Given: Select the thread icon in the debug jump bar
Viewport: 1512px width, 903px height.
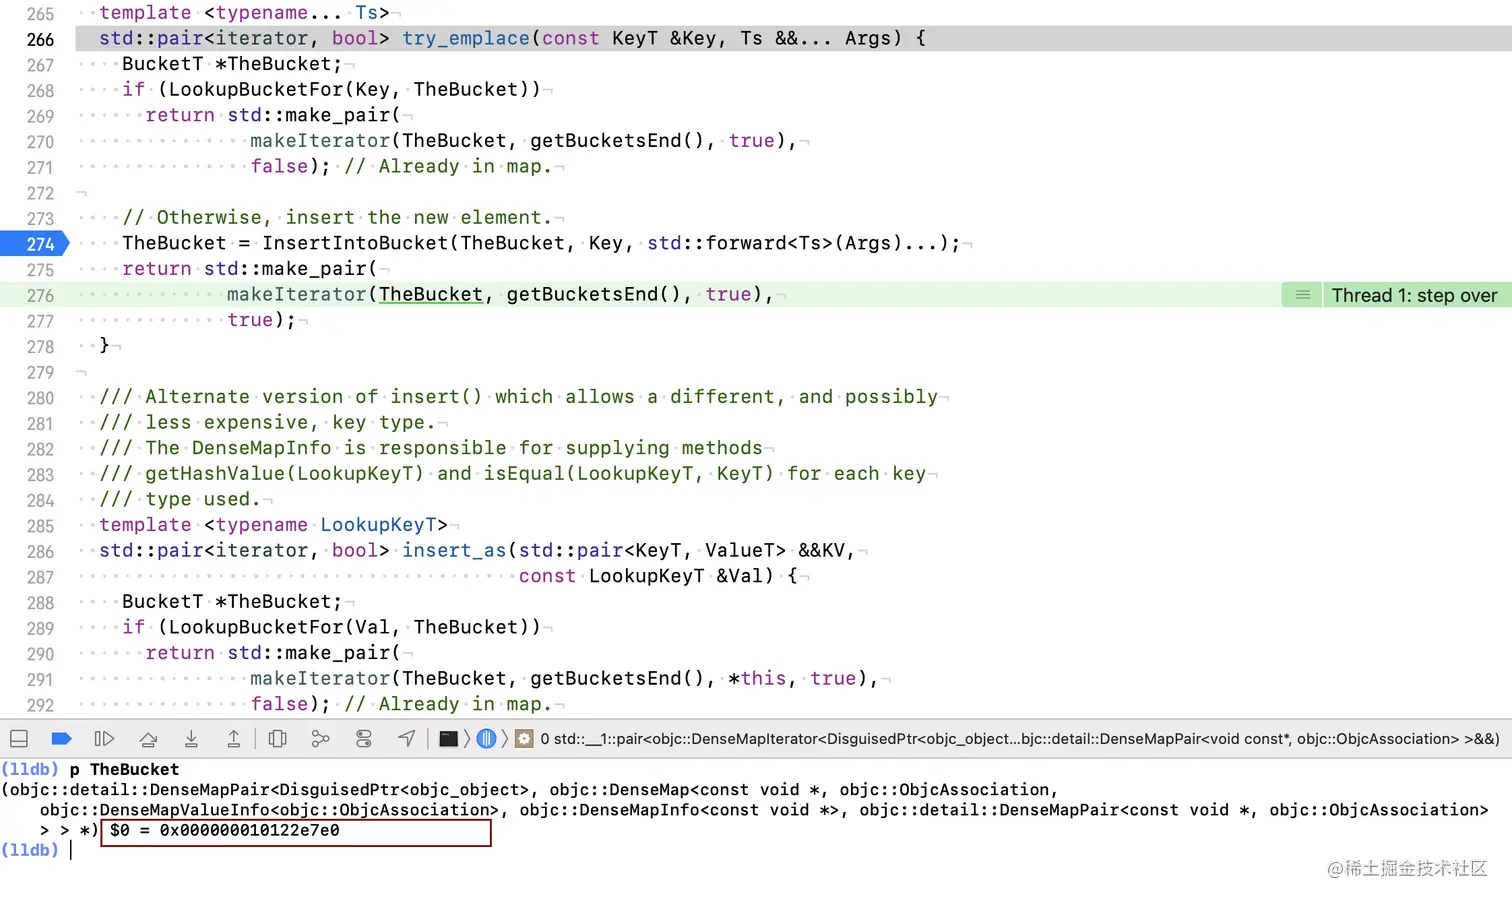Looking at the screenshot, I should [486, 739].
